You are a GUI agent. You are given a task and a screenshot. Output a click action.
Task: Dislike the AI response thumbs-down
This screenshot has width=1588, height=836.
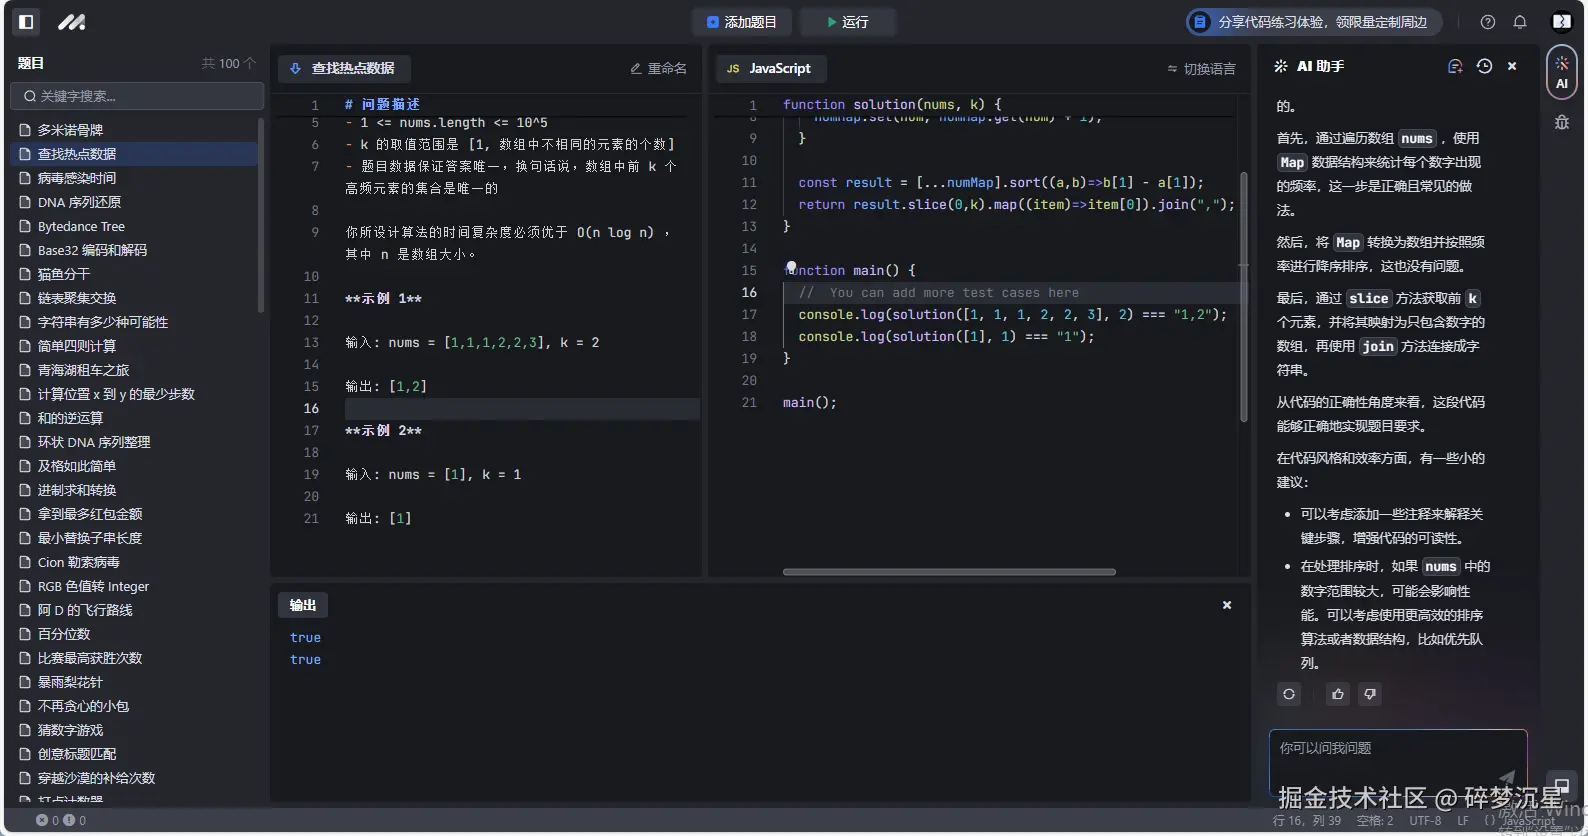[x=1370, y=694]
